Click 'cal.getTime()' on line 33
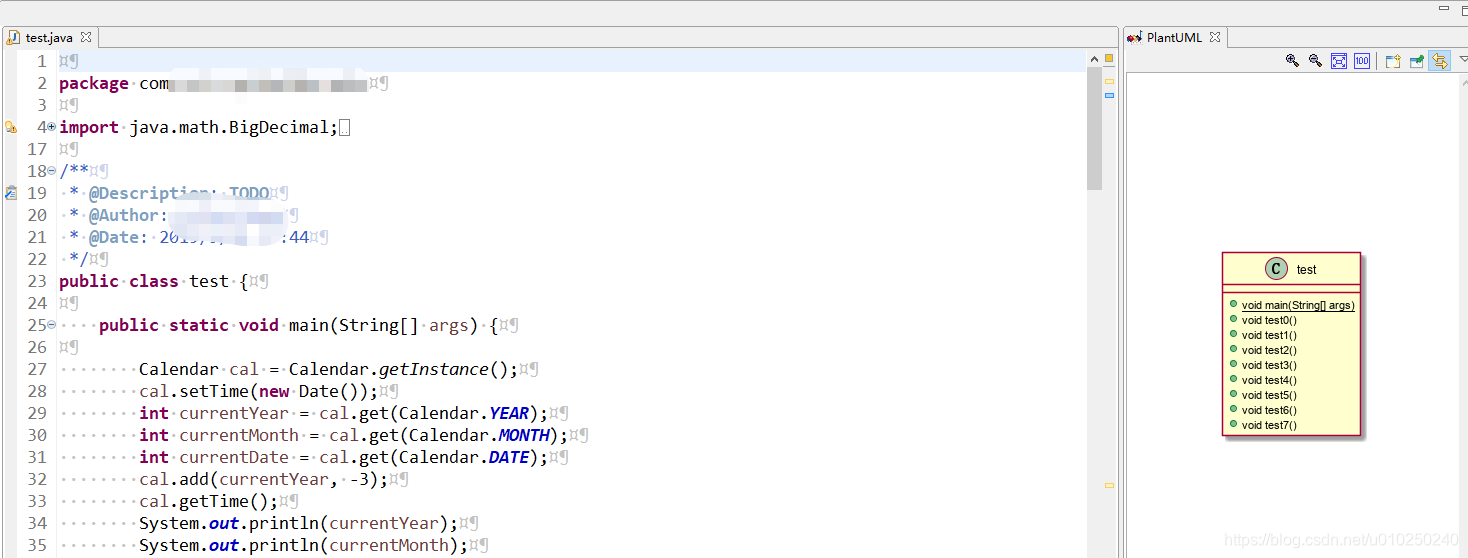This screenshot has width=1468, height=558. [x=204, y=501]
